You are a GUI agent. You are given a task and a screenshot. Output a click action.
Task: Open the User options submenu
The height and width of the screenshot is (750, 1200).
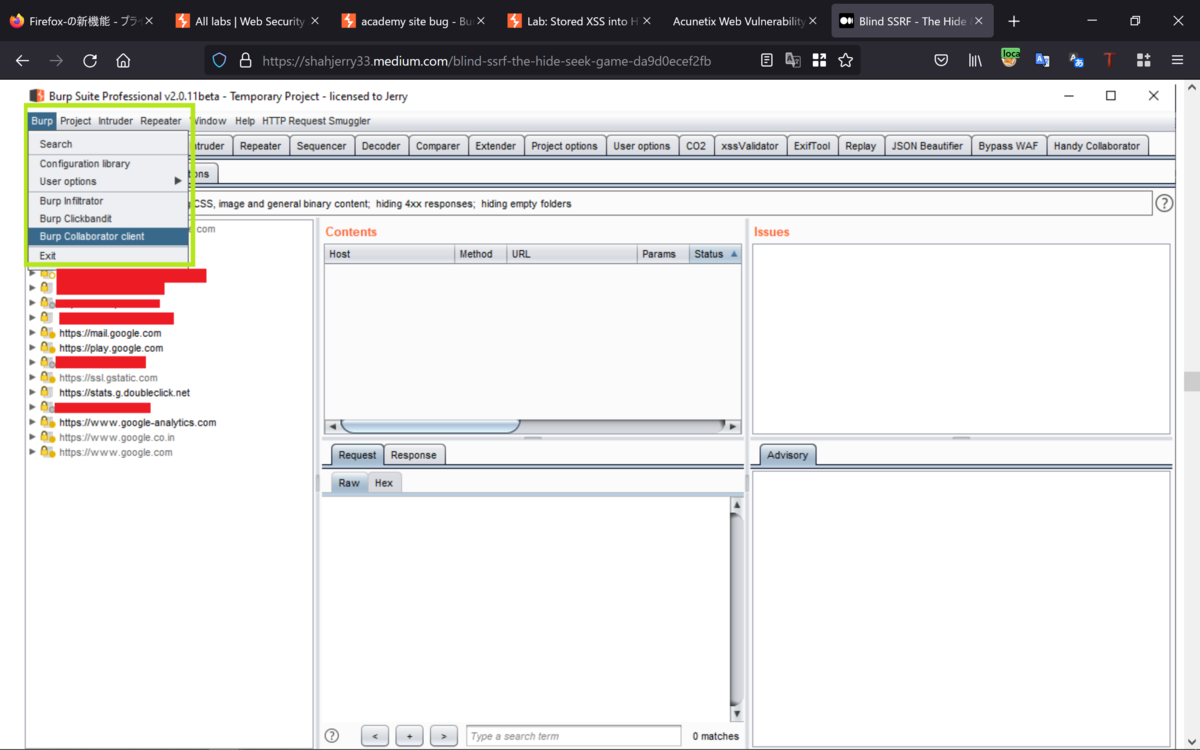tap(108, 181)
